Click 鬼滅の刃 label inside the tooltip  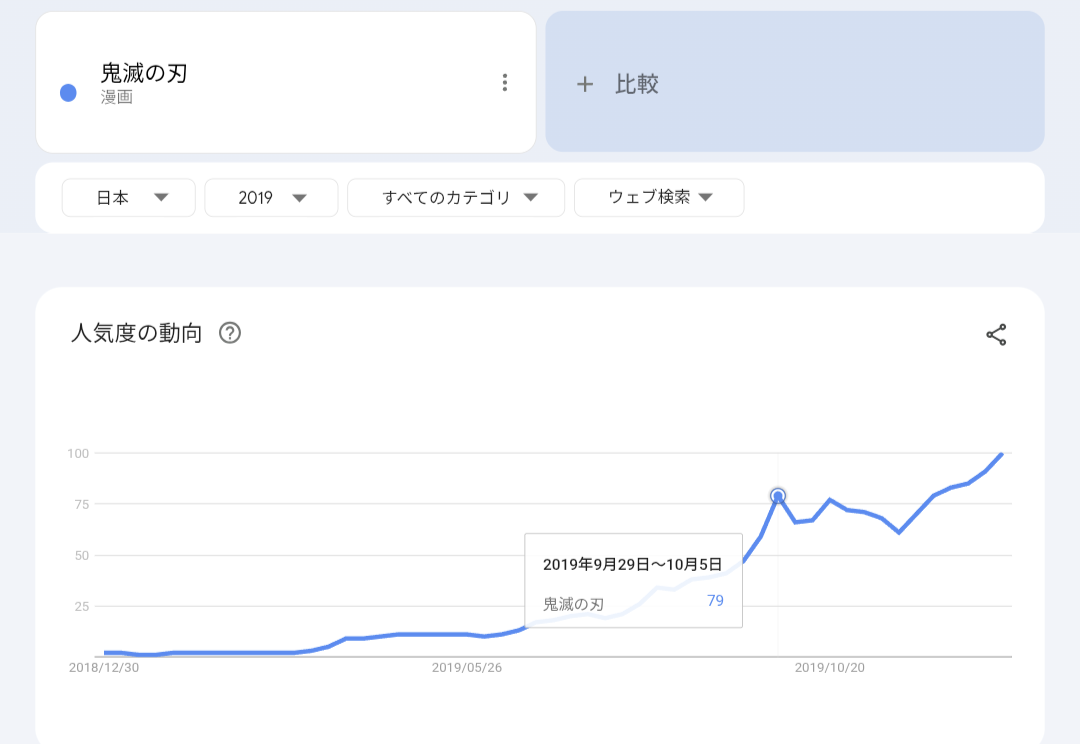click(574, 604)
